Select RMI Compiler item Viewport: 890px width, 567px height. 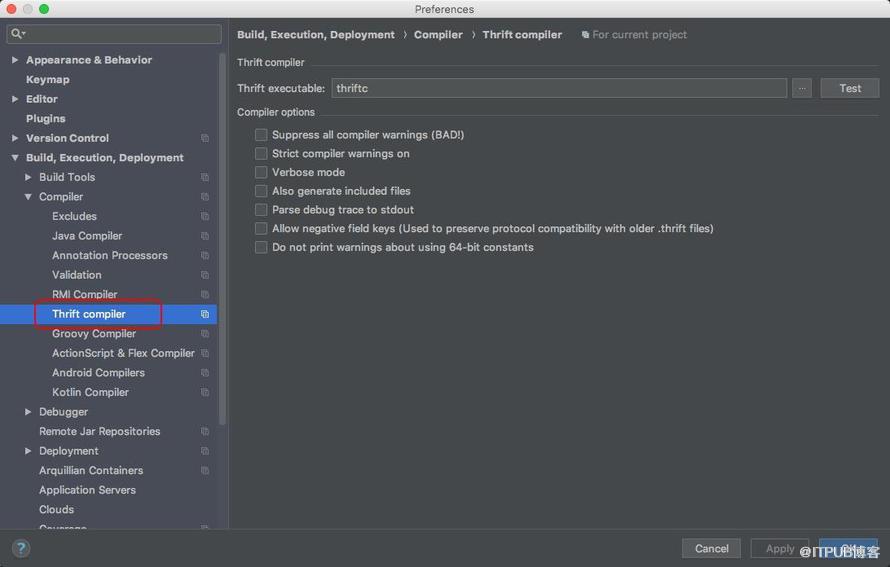pos(85,295)
